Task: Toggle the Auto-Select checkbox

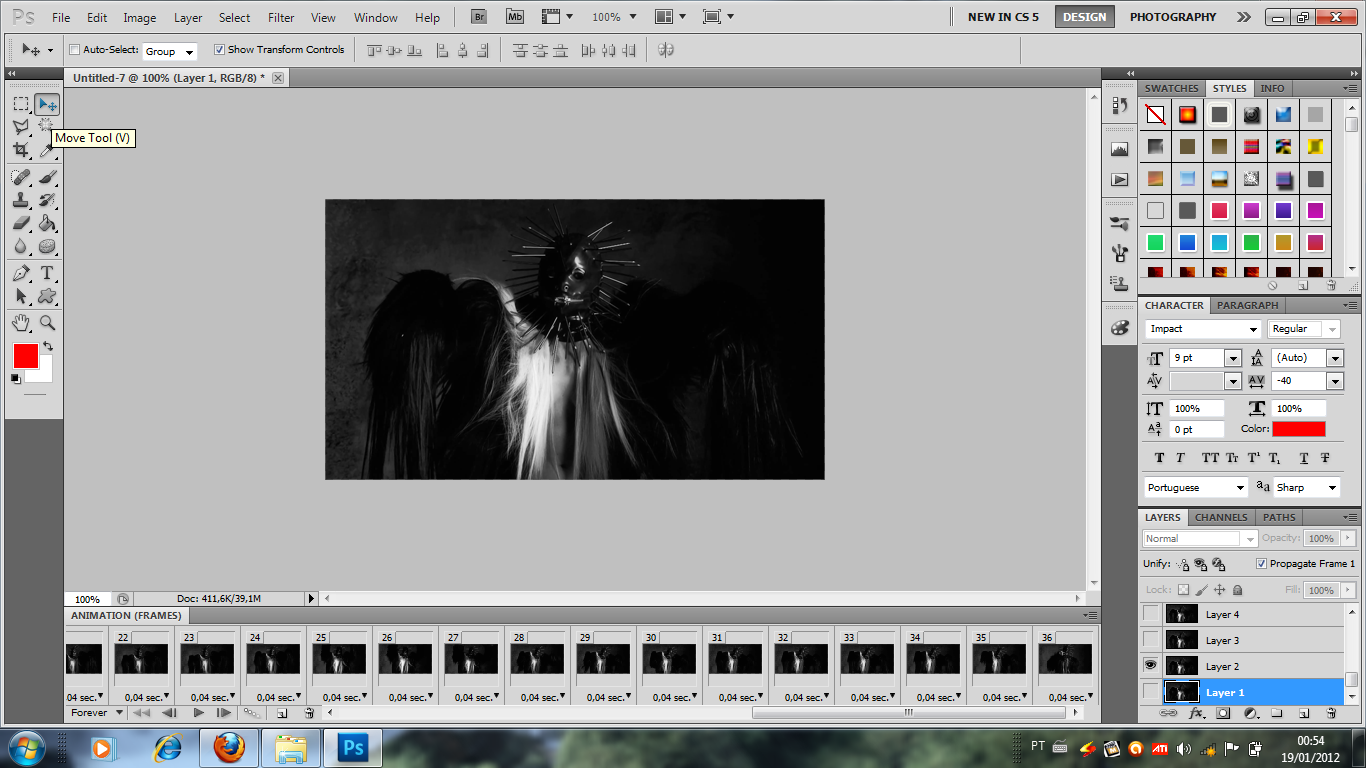Action: [x=75, y=50]
